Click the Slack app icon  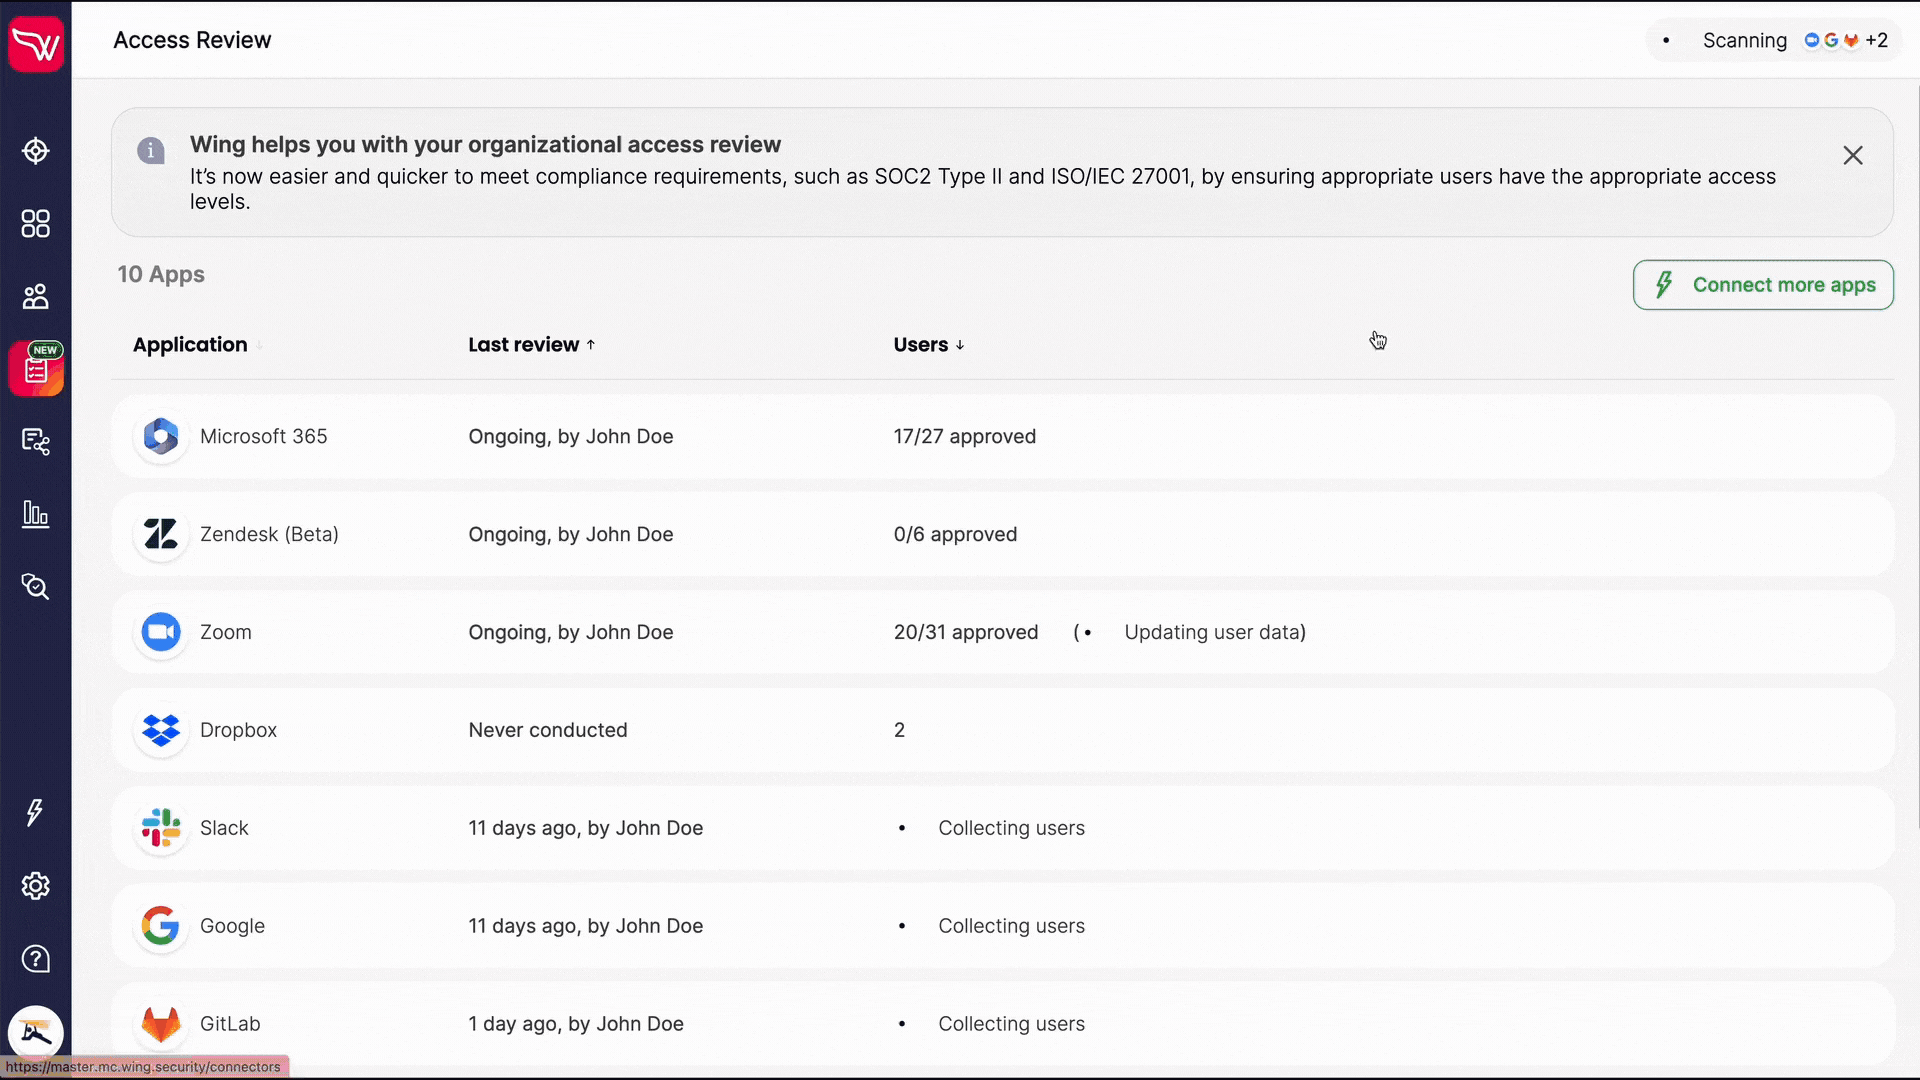coord(160,828)
